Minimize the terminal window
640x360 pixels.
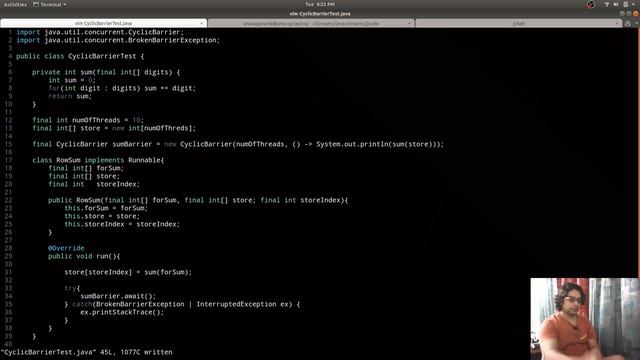click(x=622, y=13)
